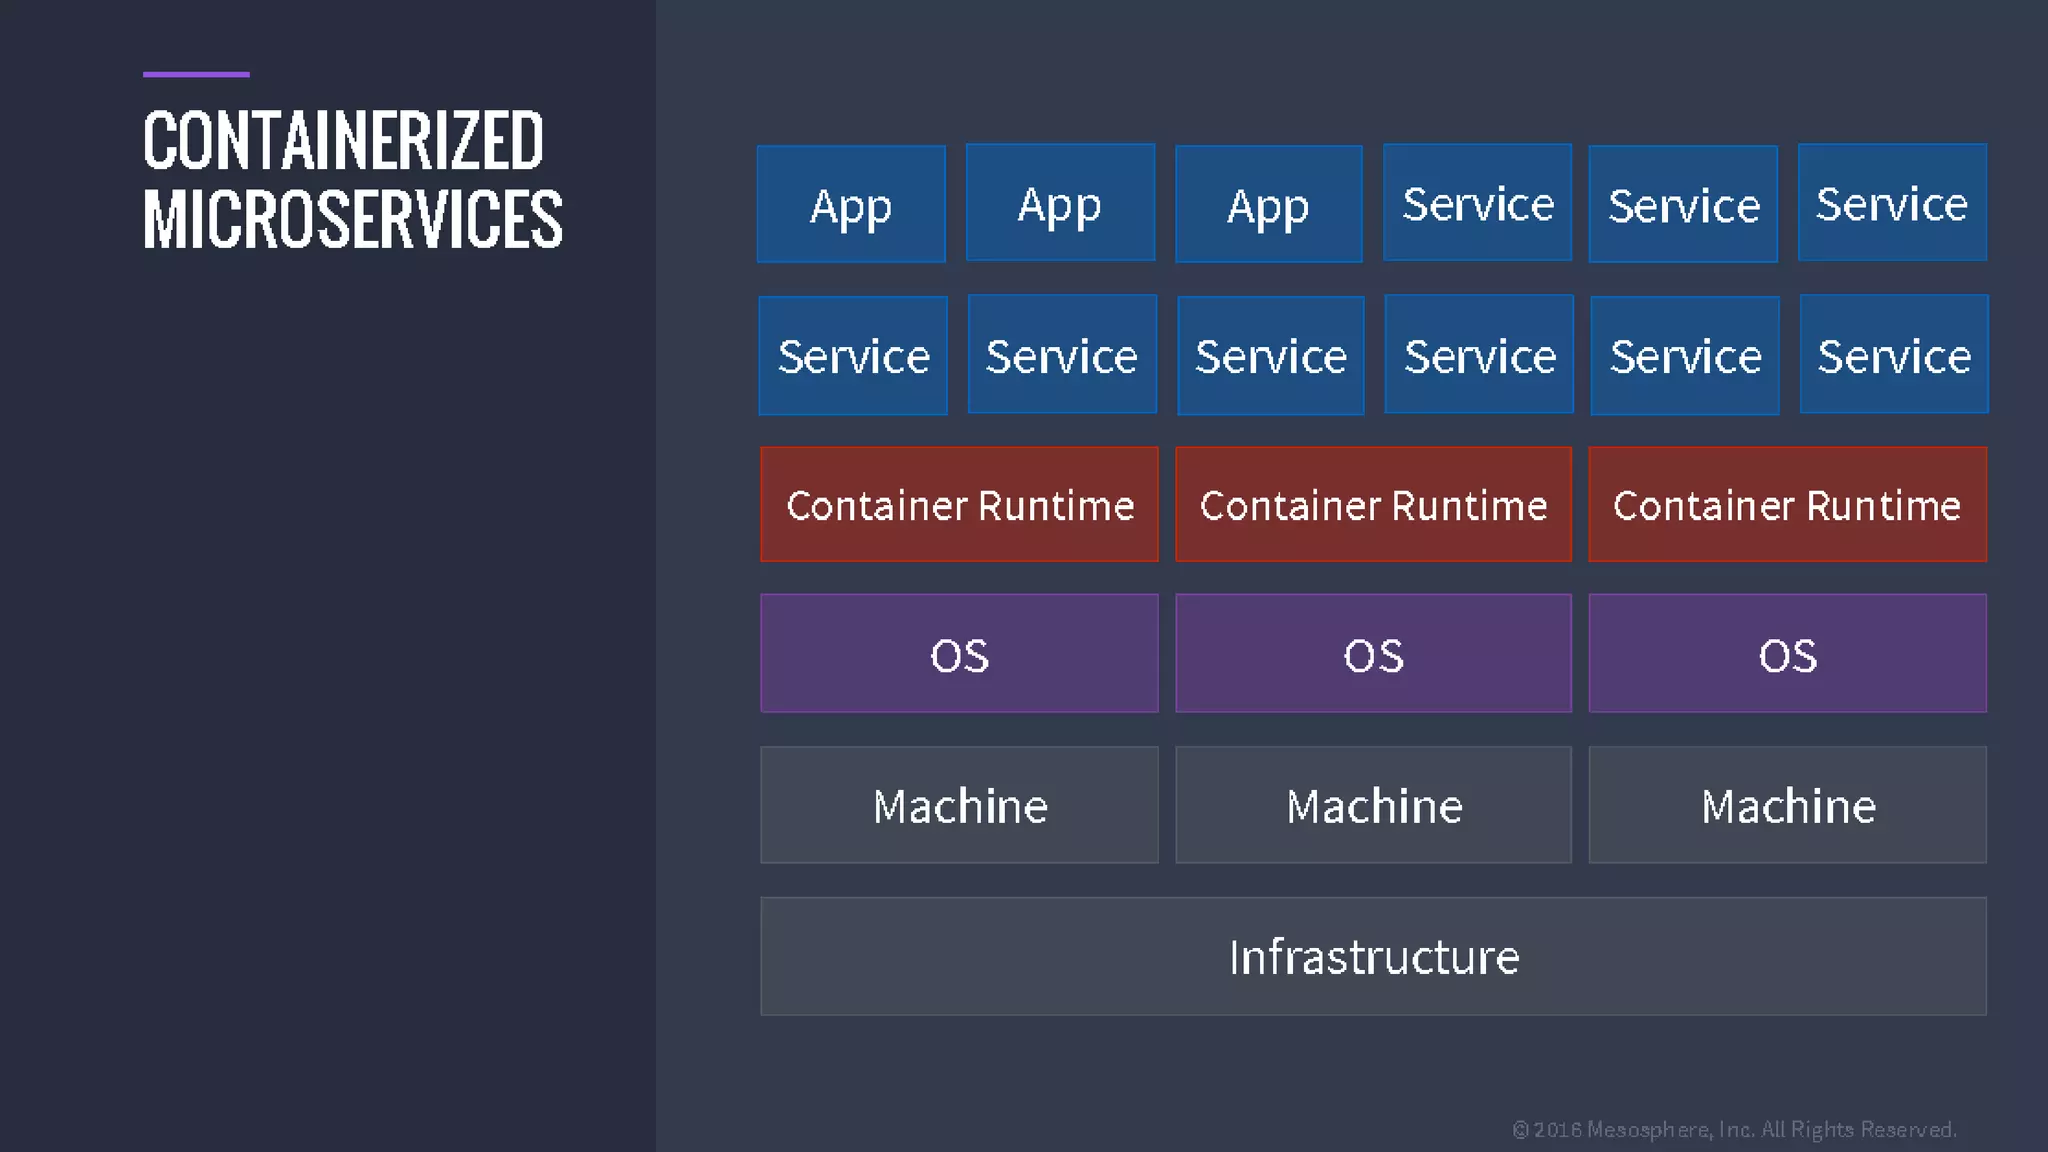
Task: Click the third App box
Action: tap(1268, 204)
